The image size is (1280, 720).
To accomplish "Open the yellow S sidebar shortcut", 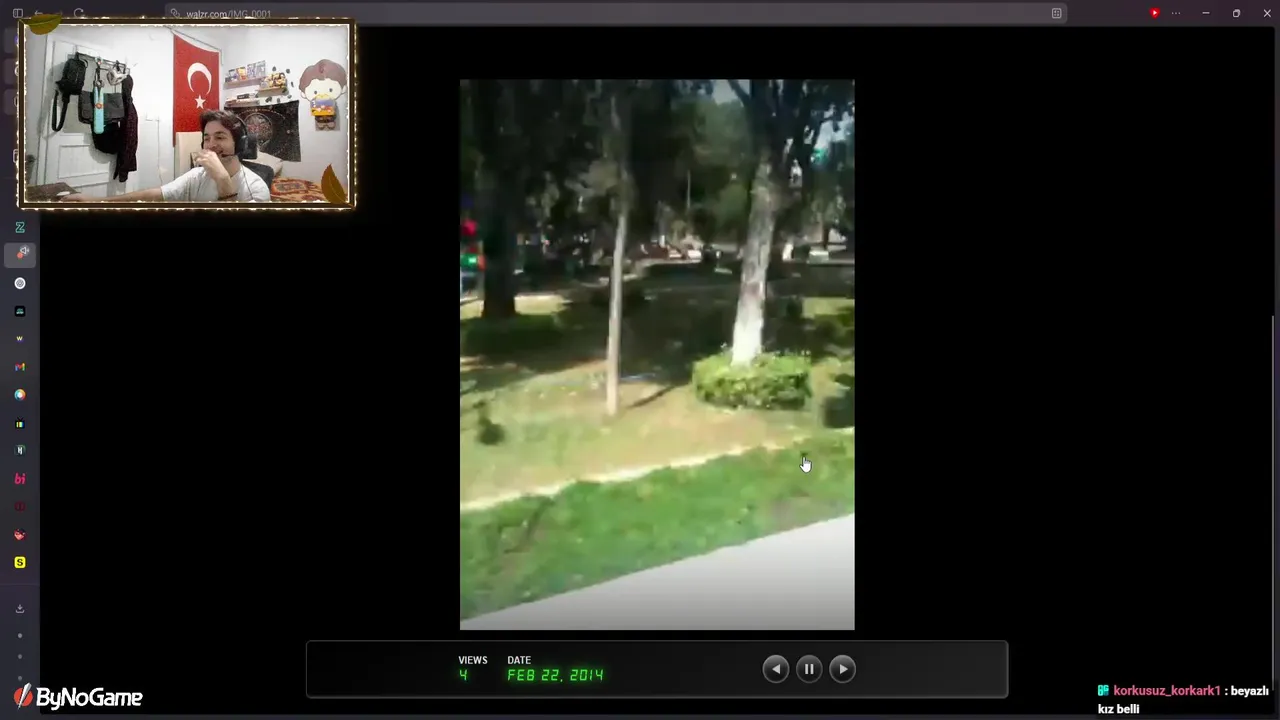I will pyautogui.click(x=19, y=563).
